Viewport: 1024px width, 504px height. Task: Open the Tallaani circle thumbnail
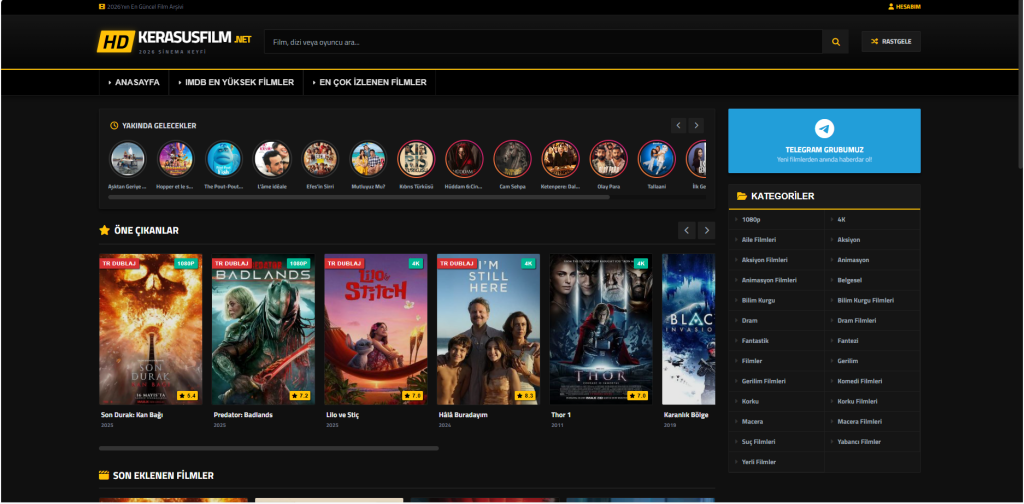click(656, 159)
